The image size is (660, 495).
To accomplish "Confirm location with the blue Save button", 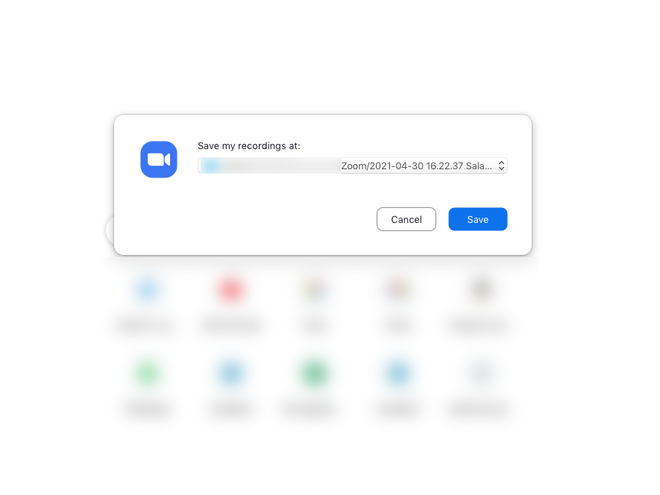I will 478,219.
